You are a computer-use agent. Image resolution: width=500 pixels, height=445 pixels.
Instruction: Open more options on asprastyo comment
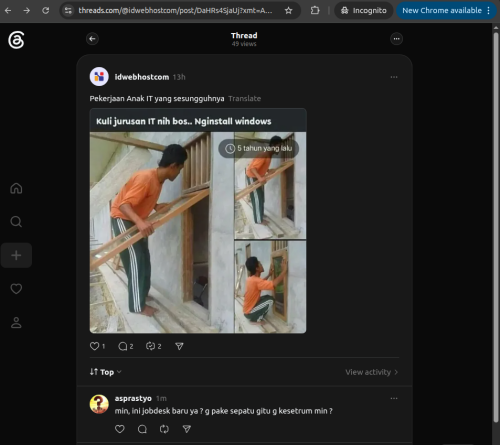point(394,398)
